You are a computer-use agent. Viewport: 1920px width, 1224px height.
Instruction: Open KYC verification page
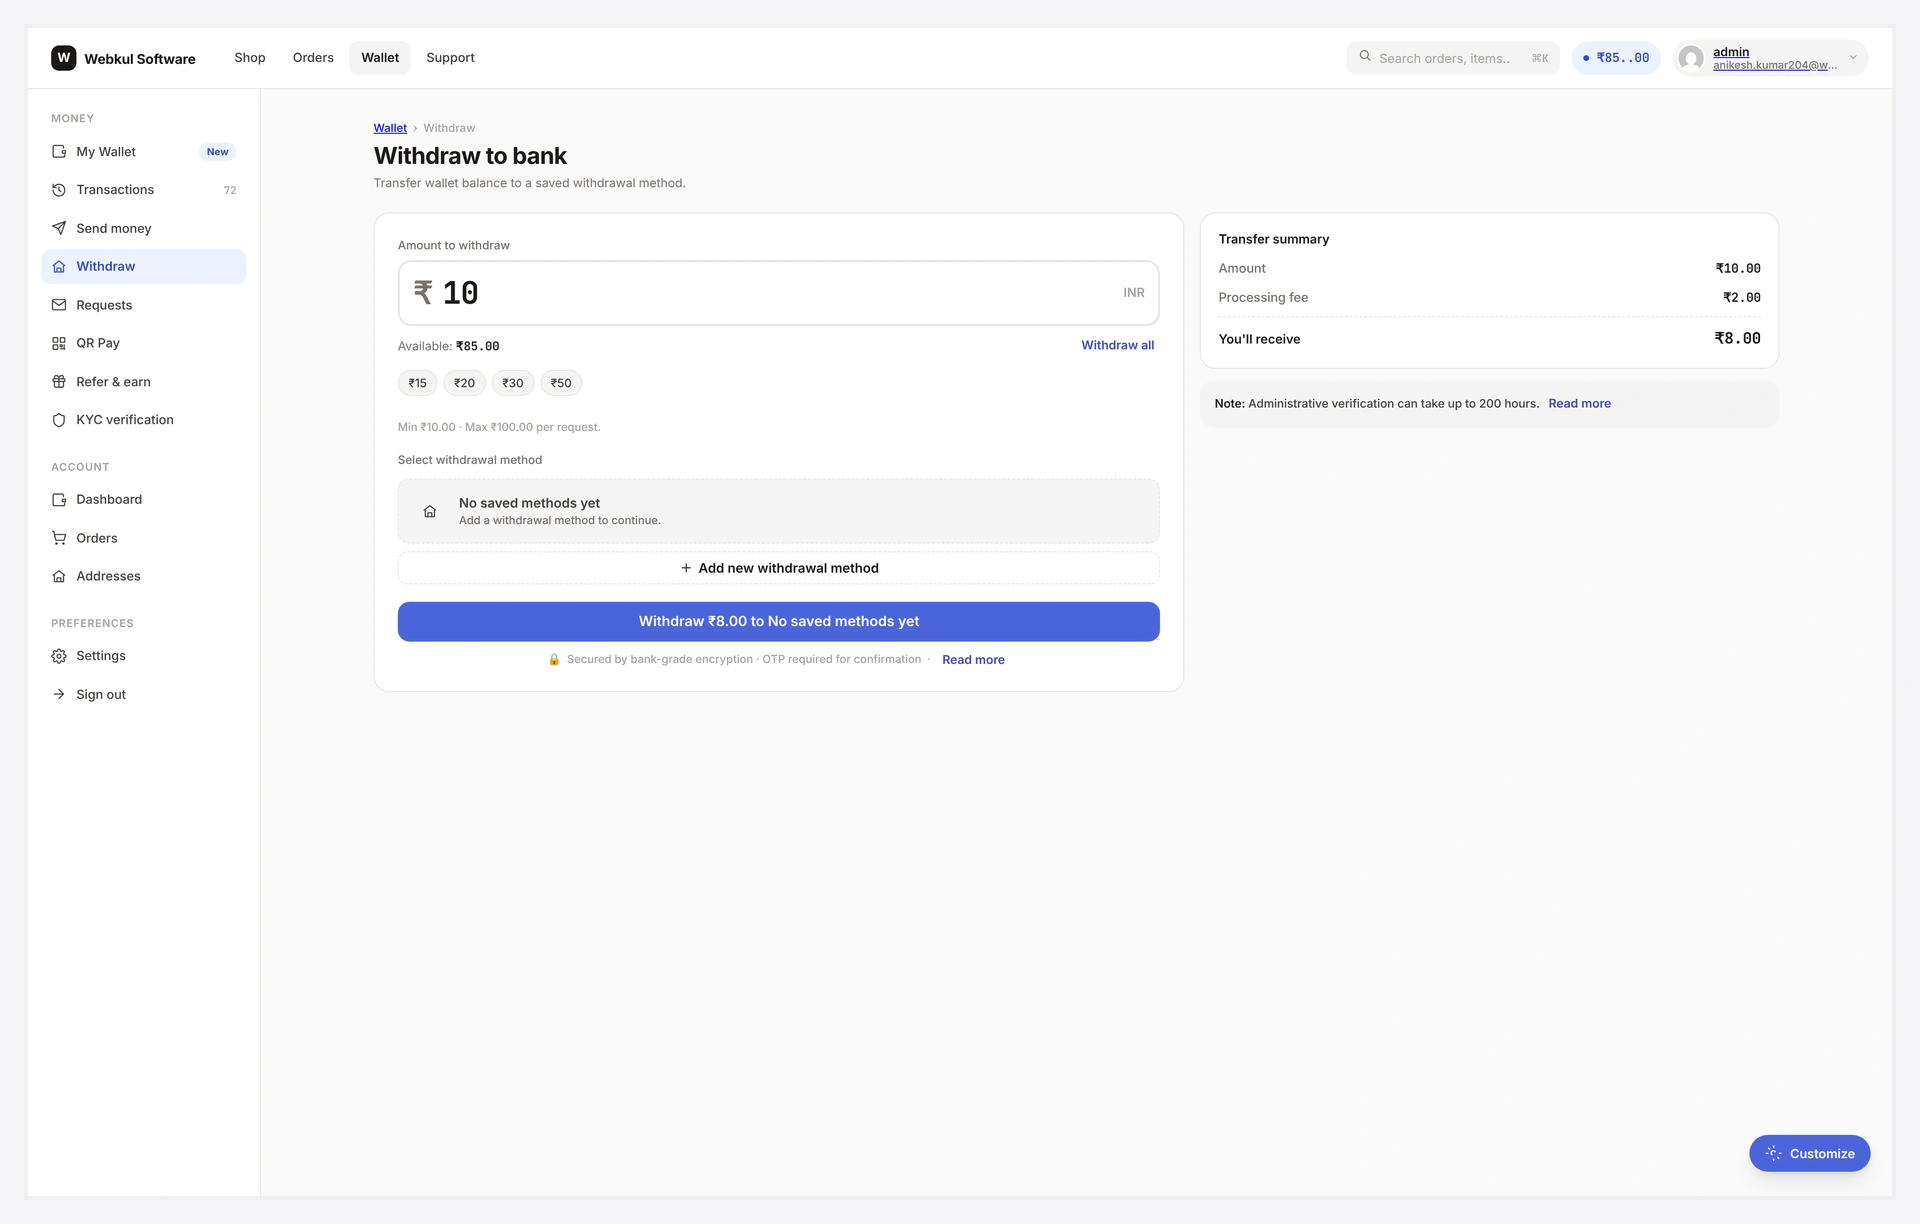(144, 420)
